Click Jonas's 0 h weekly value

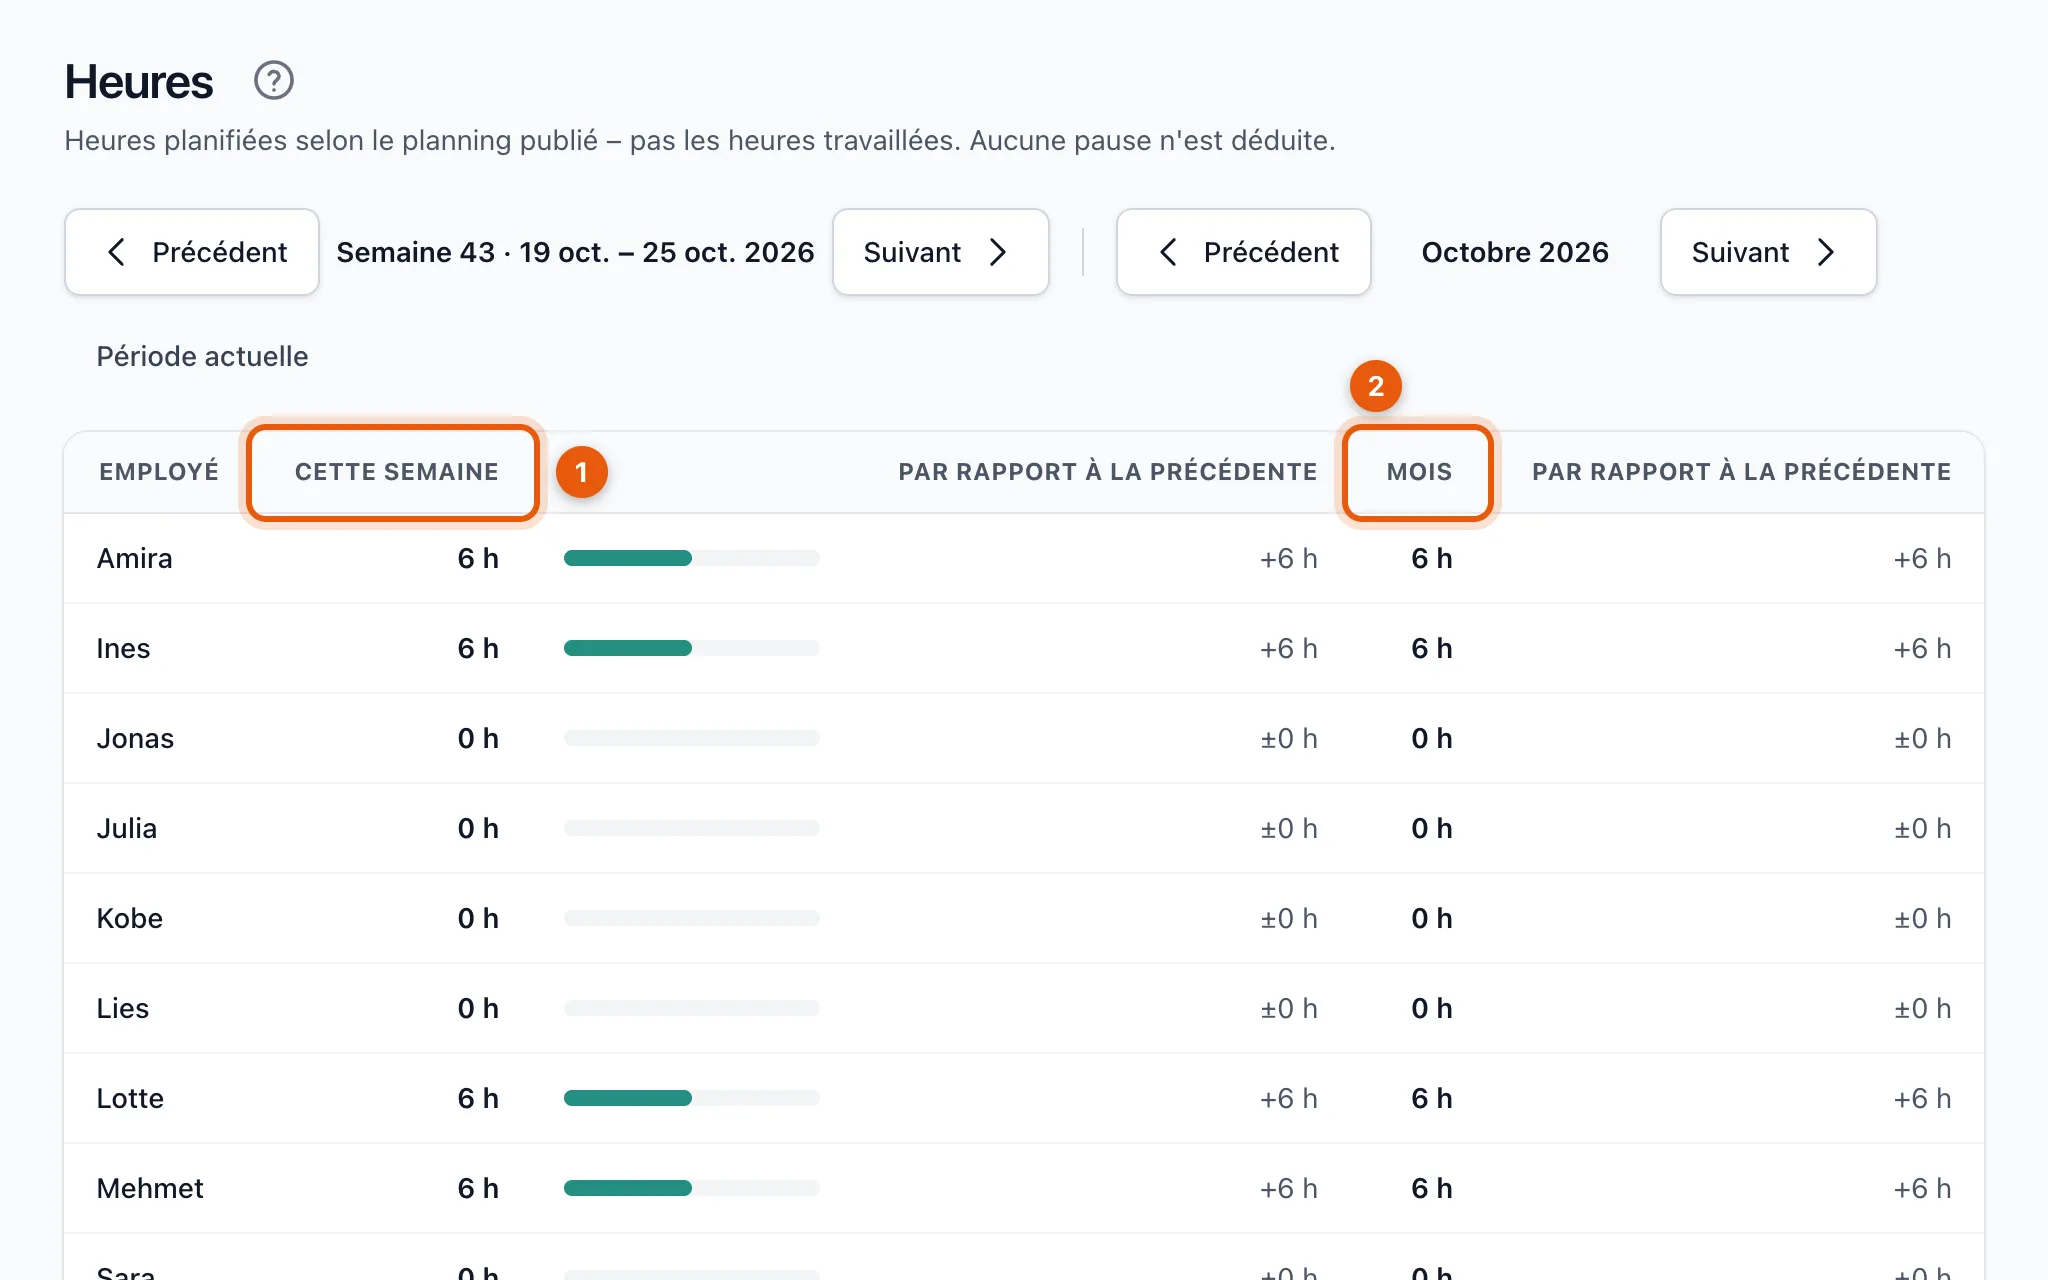click(478, 738)
